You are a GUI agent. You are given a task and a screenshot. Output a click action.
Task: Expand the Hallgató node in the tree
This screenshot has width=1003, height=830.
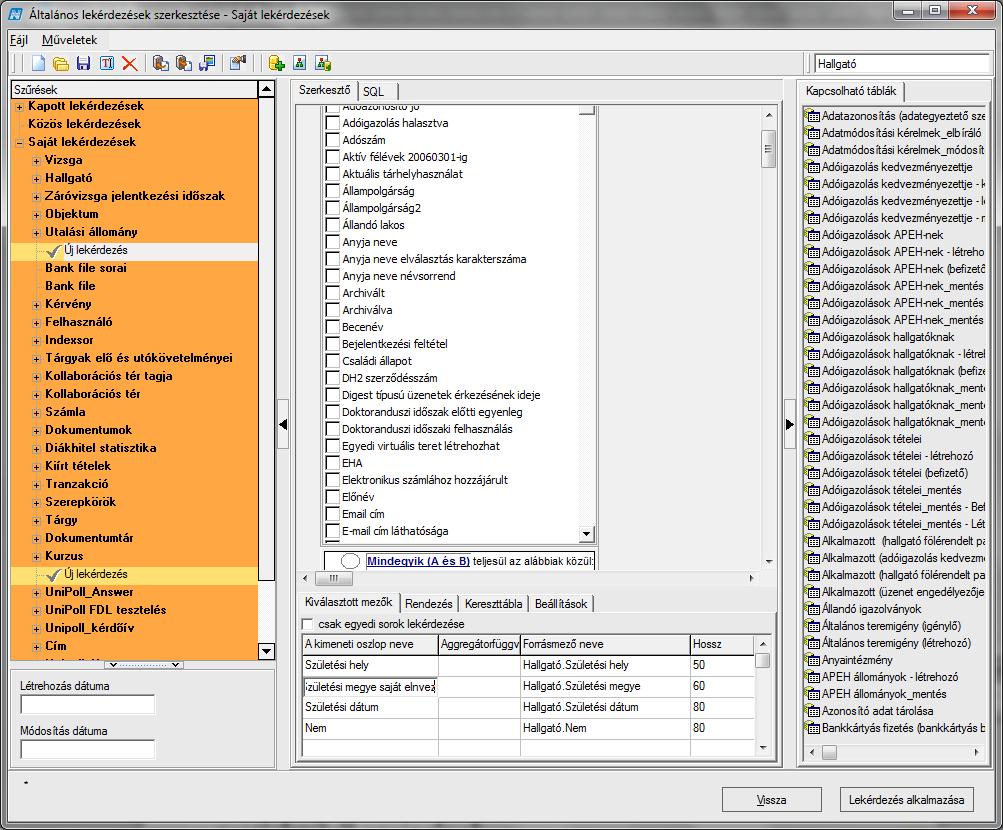(x=36, y=178)
